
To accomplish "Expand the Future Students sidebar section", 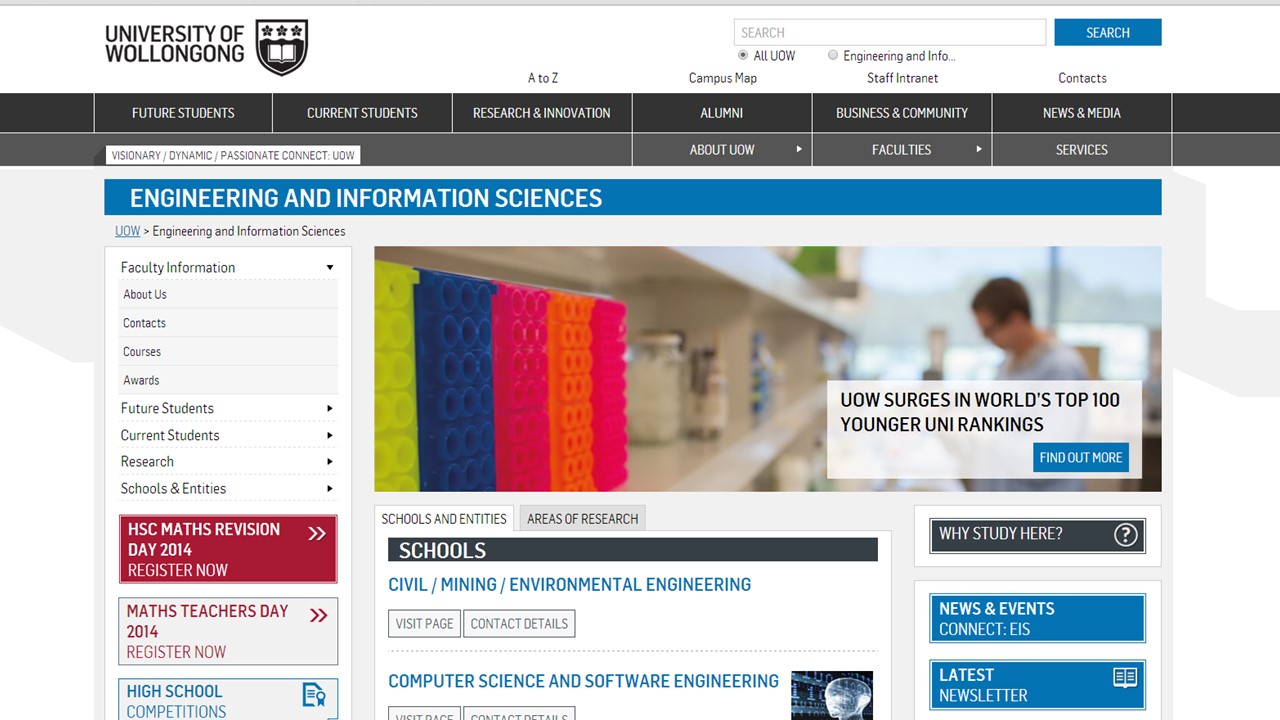I will [330, 408].
